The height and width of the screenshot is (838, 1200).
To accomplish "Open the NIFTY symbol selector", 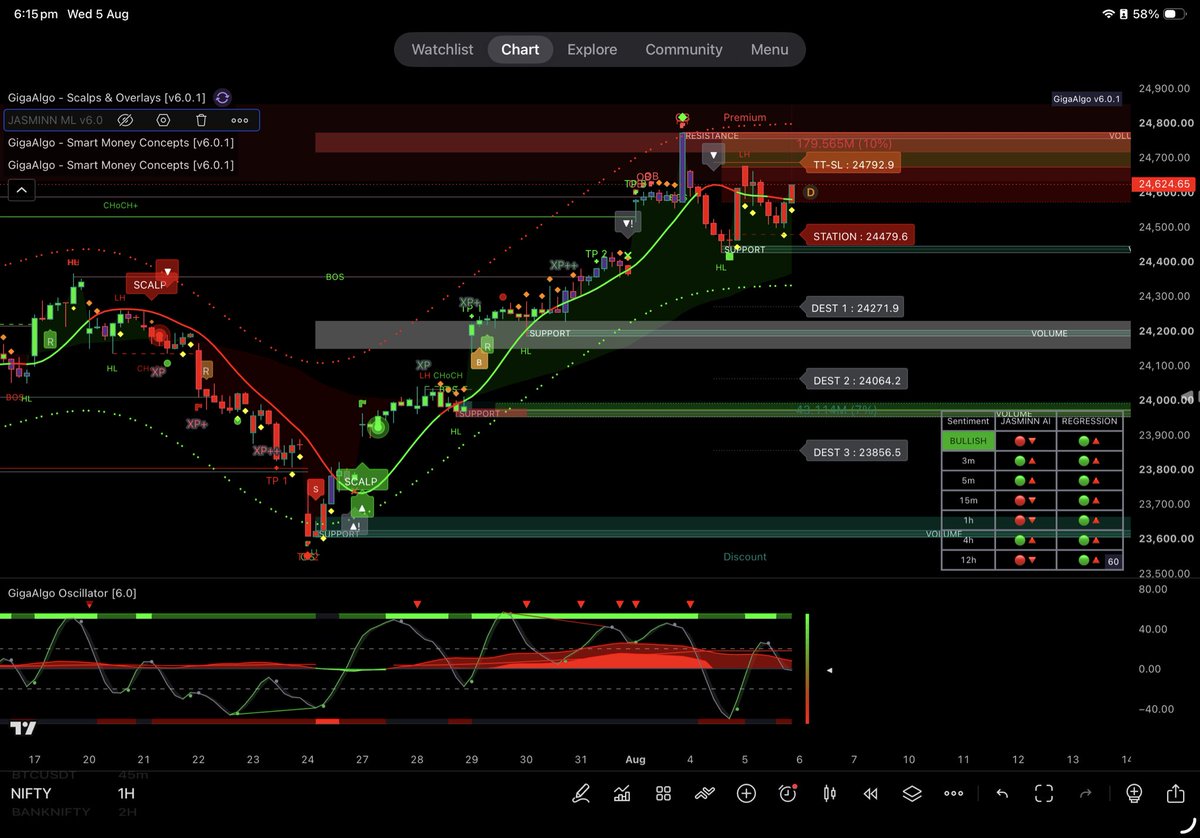I will click(x=31, y=794).
